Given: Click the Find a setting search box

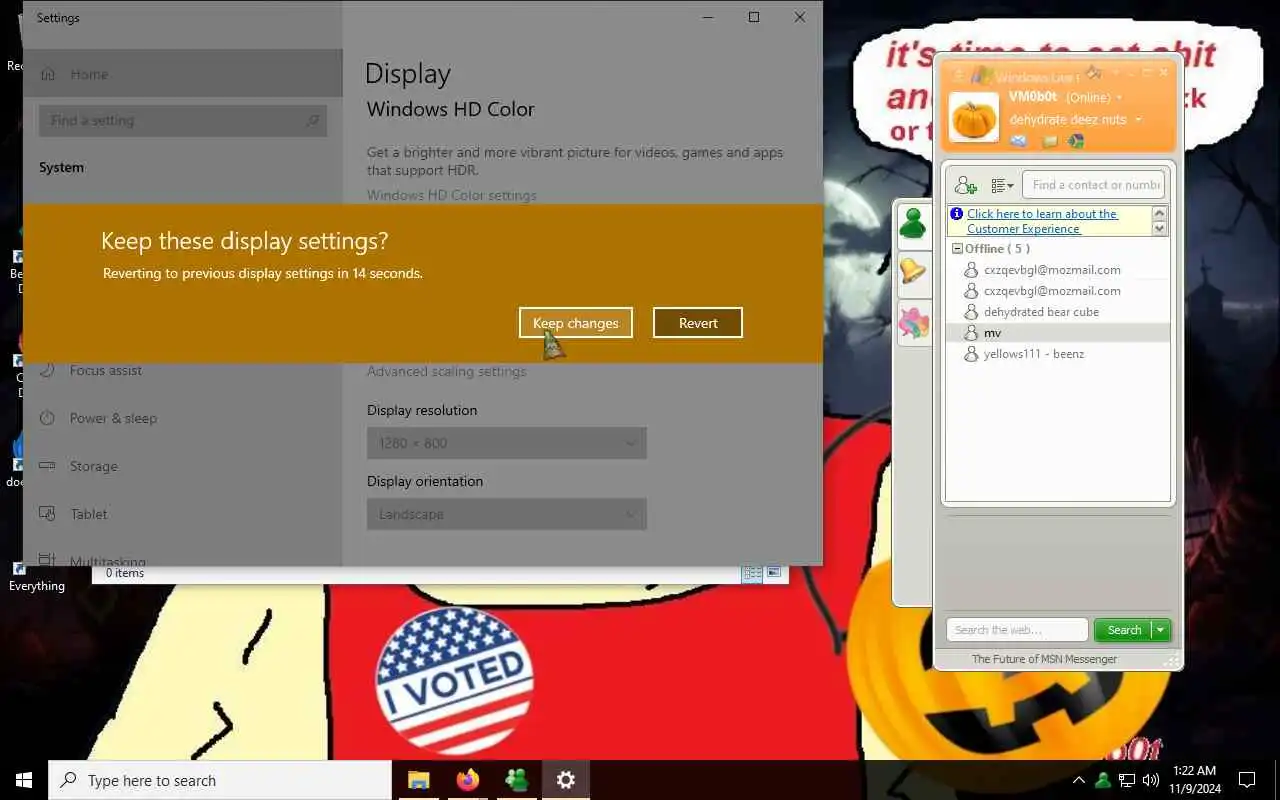Looking at the screenshot, I should (x=183, y=120).
